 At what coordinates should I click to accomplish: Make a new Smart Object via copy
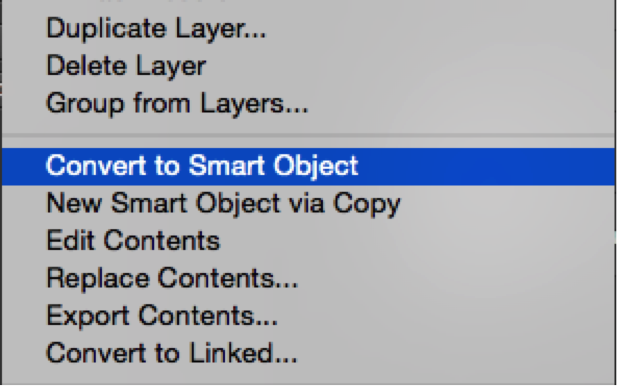coord(308,204)
